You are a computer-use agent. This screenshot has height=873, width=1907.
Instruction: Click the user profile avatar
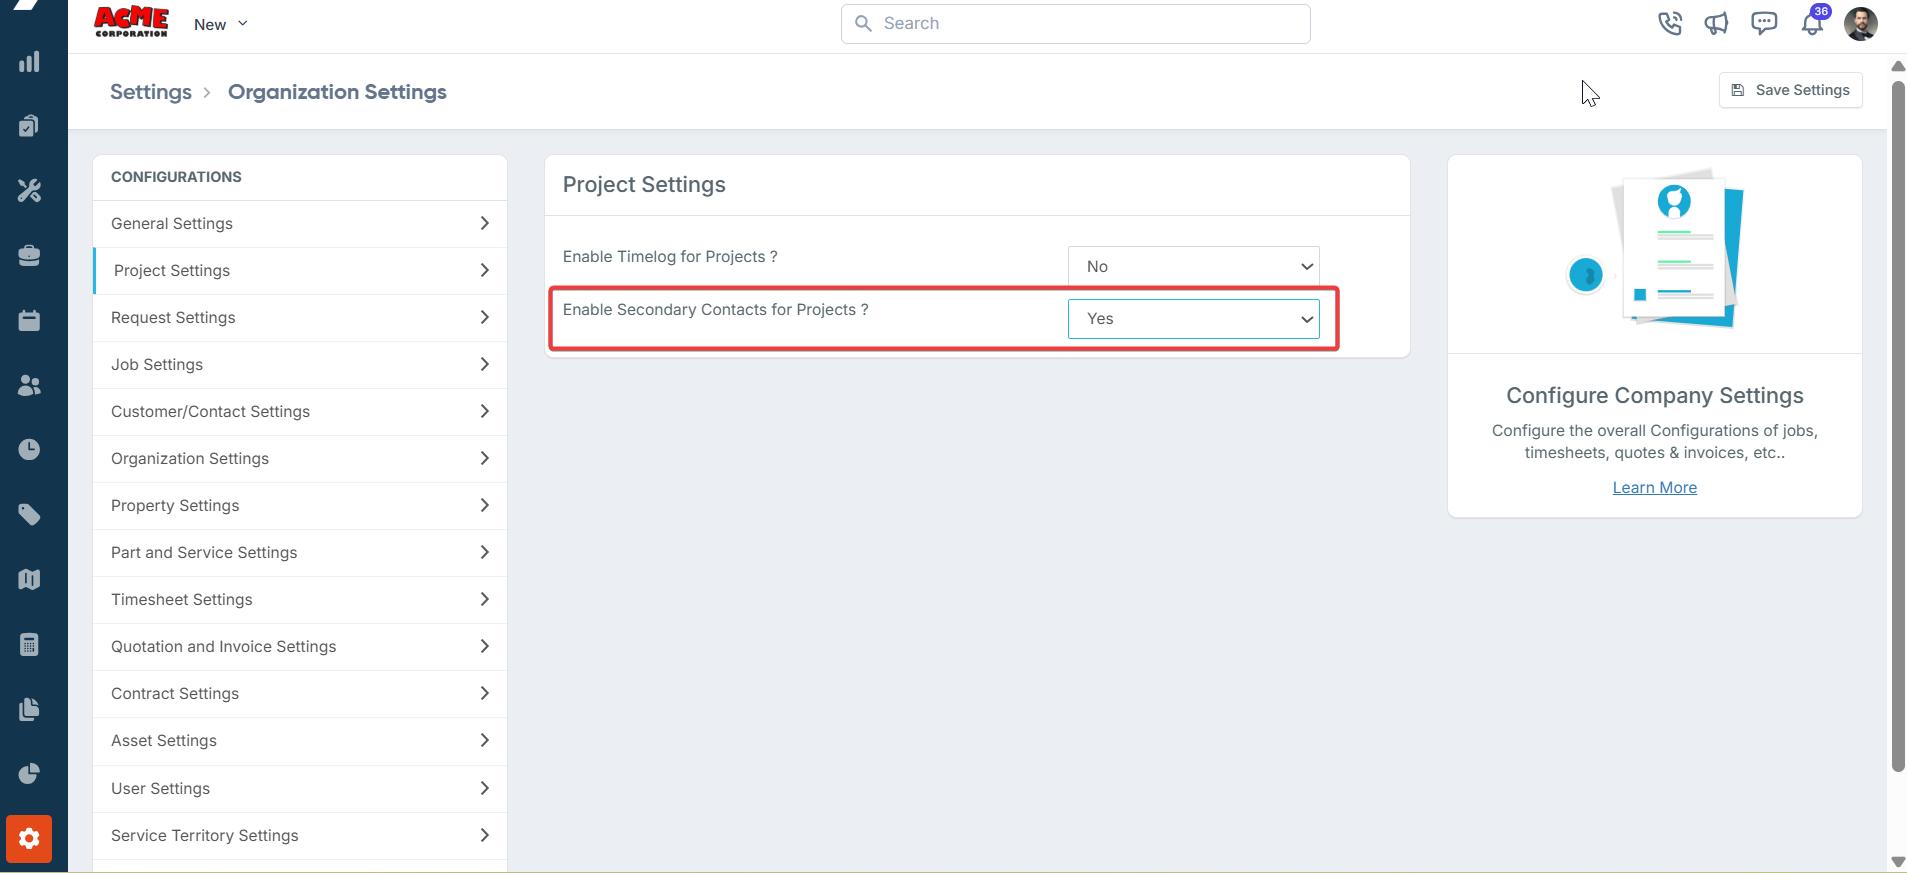click(x=1860, y=24)
